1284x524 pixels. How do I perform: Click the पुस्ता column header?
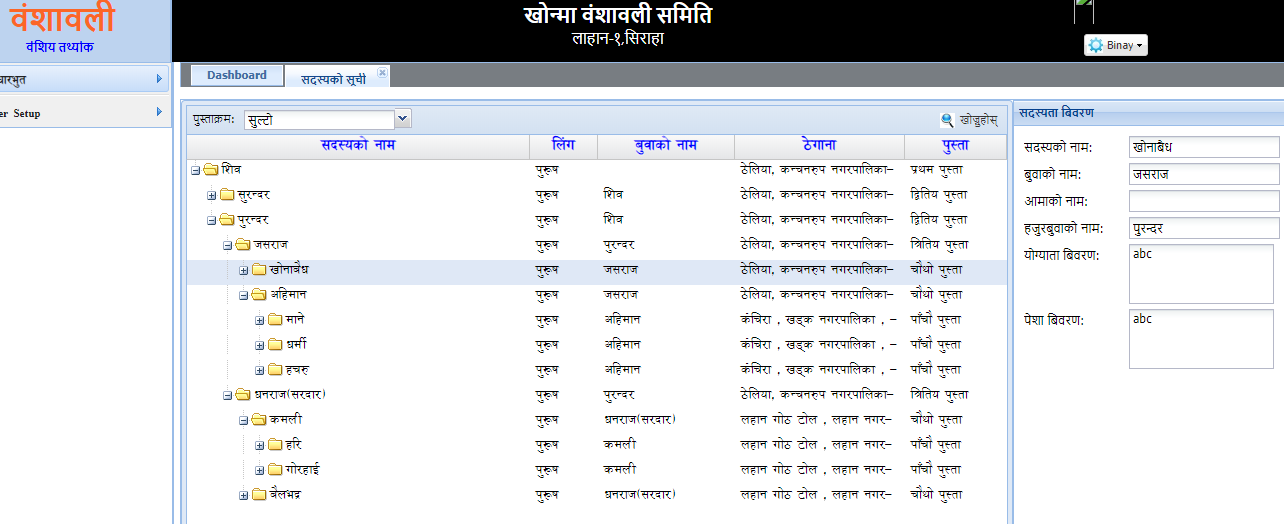click(x=954, y=146)
